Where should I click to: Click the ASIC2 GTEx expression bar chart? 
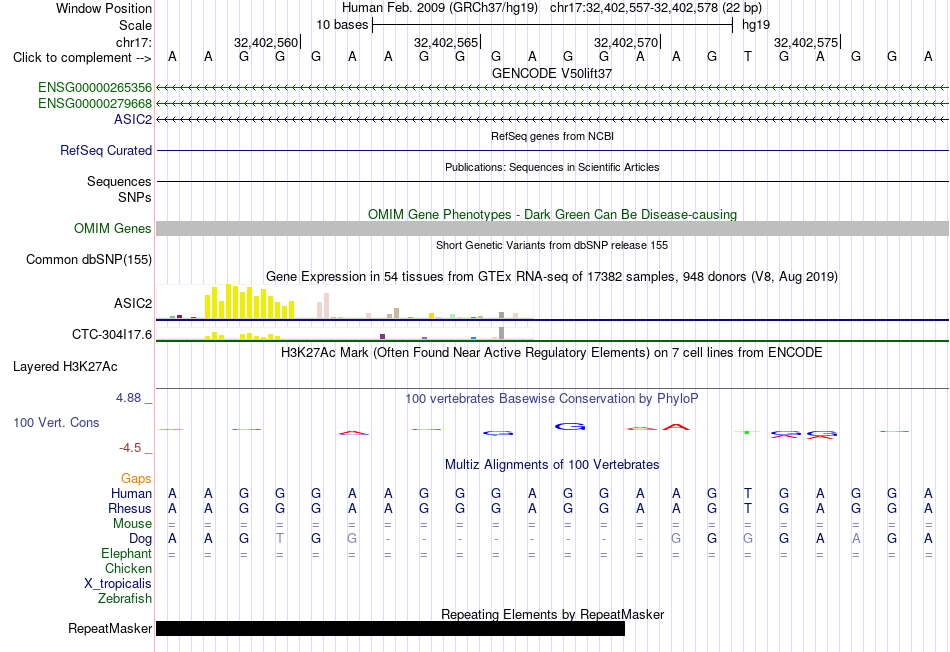345,302
